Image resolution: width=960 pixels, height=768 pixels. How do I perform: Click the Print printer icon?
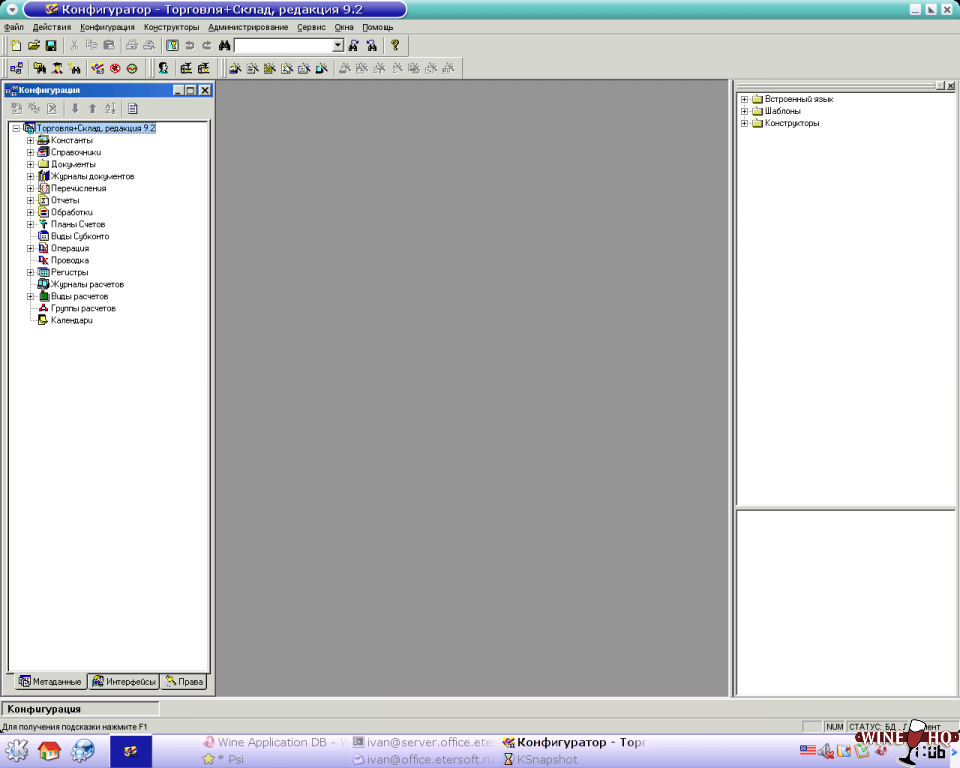pos(132,45)
